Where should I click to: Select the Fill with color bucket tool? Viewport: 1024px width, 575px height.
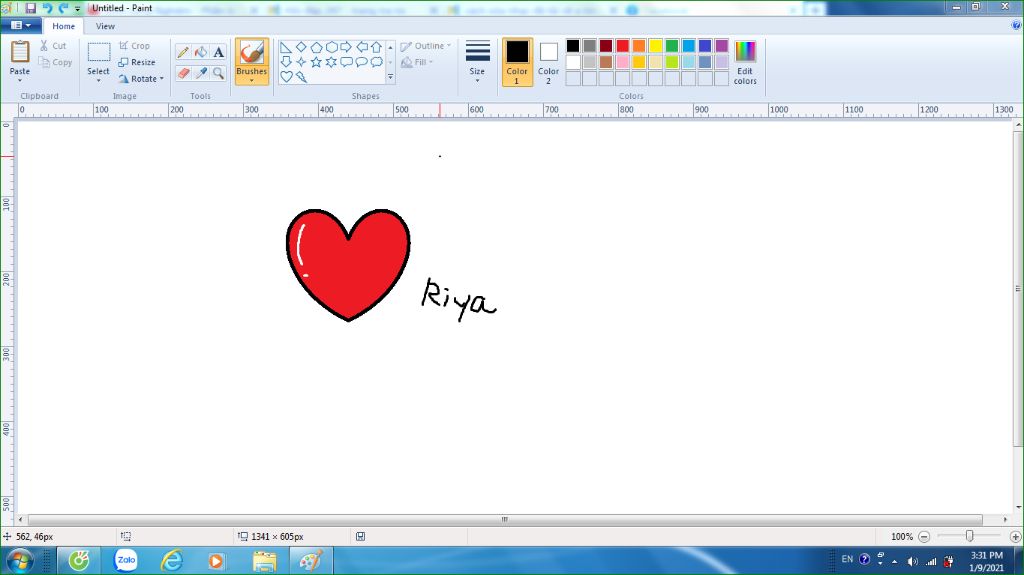tap(201, 52)
